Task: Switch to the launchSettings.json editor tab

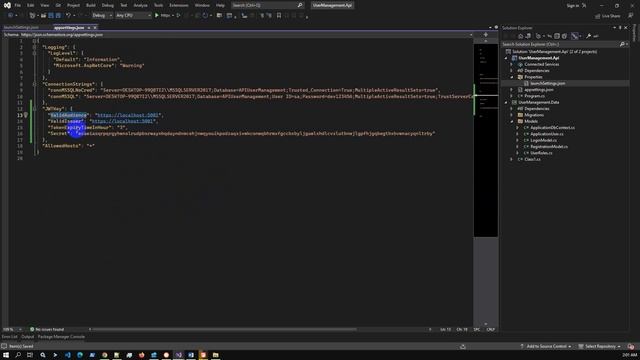Action: [21, 28]
